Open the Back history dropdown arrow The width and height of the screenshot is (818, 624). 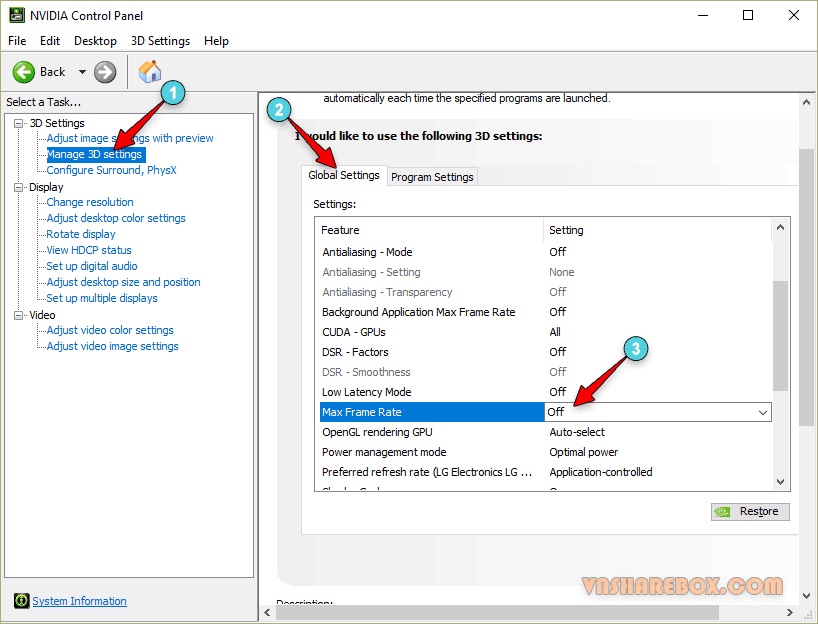(82, 72)
